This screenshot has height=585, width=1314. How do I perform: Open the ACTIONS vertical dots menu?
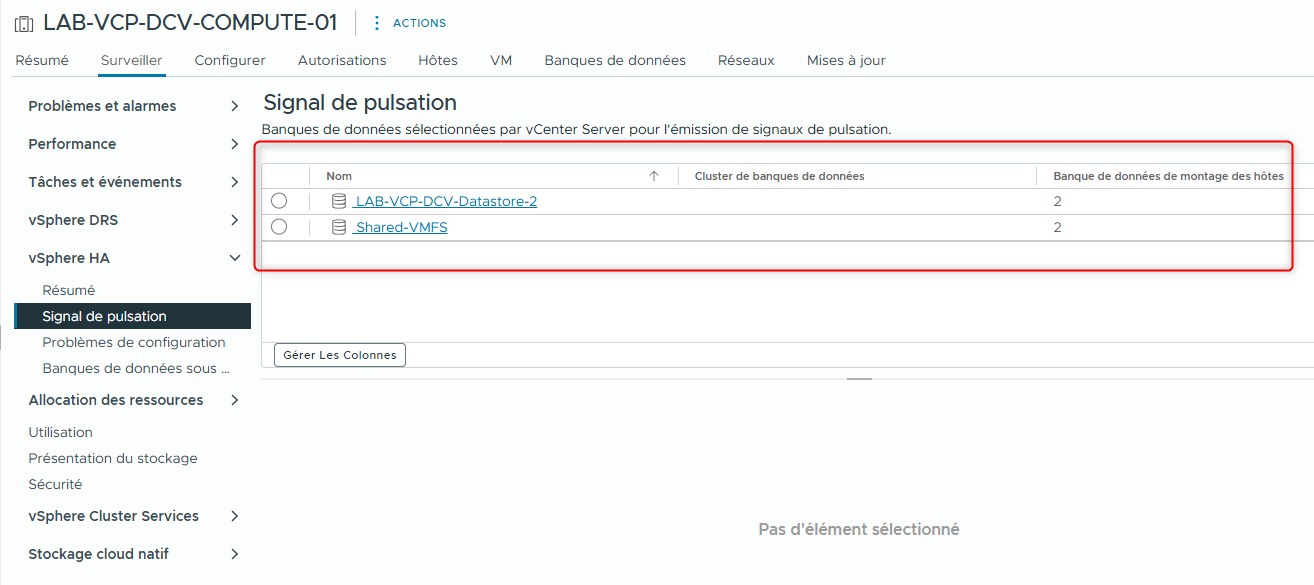click(x=375, y=22)
